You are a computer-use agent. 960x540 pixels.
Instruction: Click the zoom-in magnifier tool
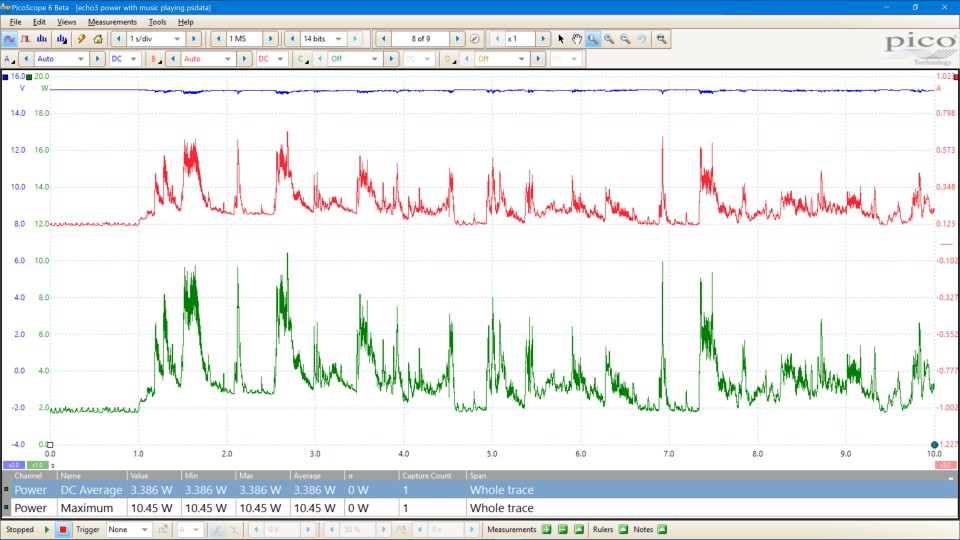(x=609, y=39)
